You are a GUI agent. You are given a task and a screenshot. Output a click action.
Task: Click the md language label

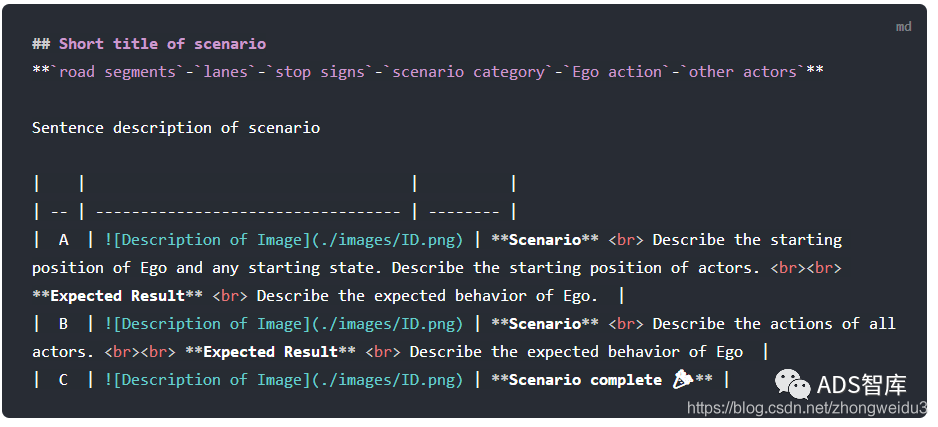click(x=903, y=27)
